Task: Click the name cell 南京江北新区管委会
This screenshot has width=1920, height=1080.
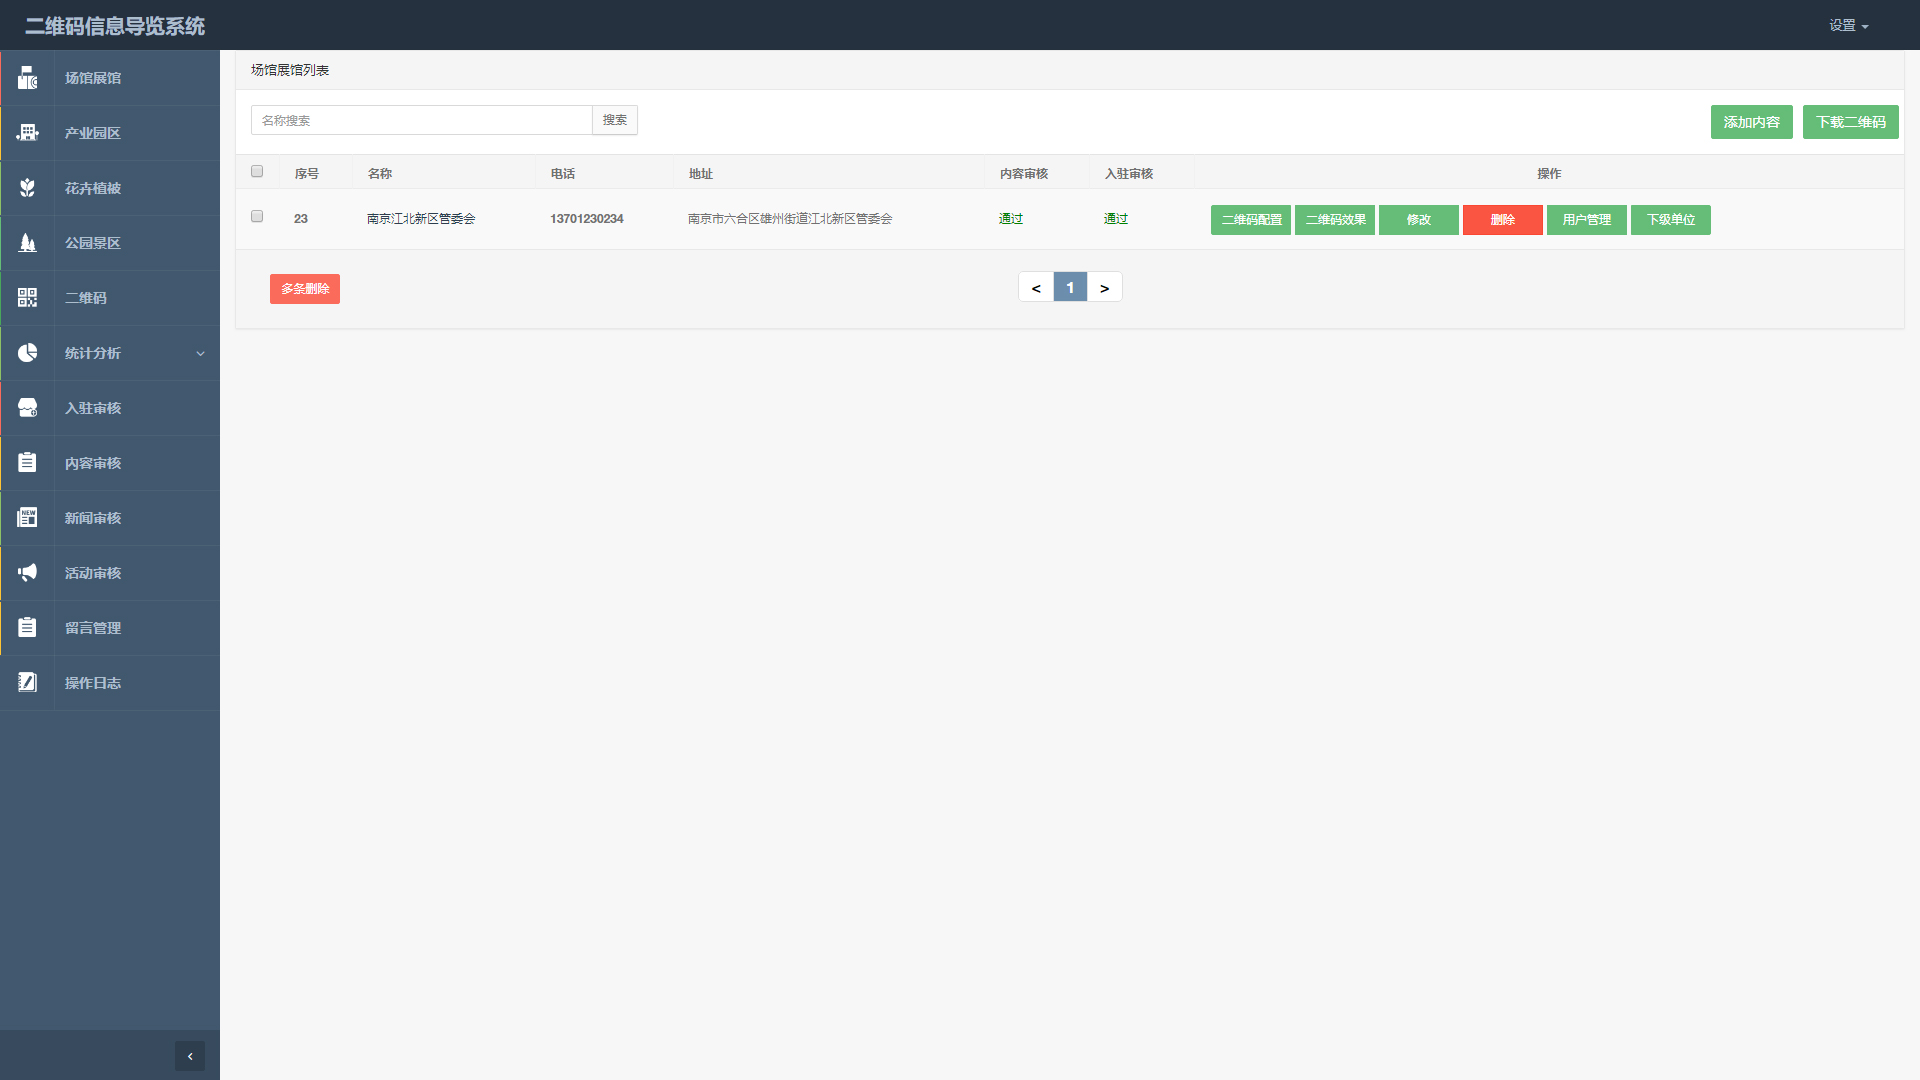Action: point(421,219)
